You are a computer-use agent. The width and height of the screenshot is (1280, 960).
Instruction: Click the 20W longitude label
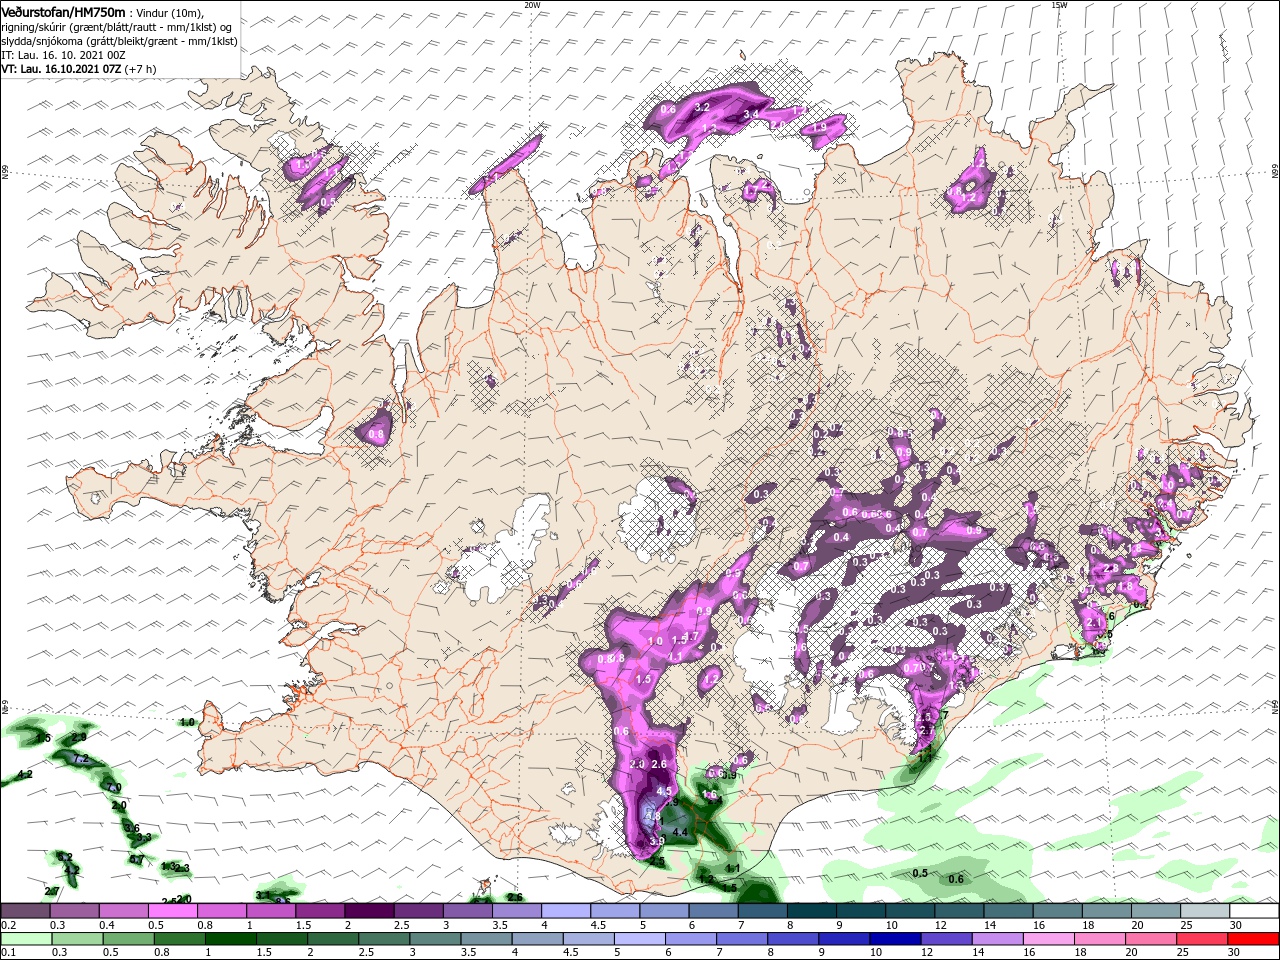(x=532, y=5)
